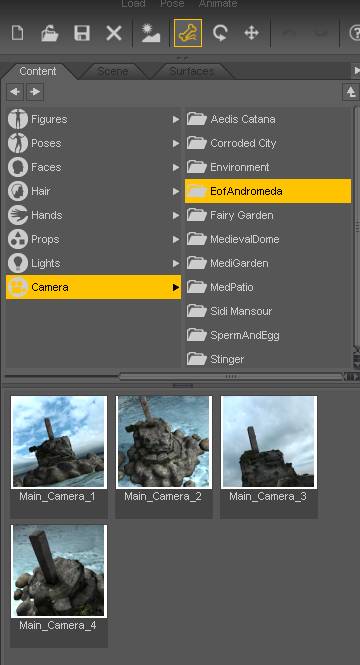Expand the Hands submenu arrow
360x665 pixels.
pyautogui.click(x=176, y=215)
